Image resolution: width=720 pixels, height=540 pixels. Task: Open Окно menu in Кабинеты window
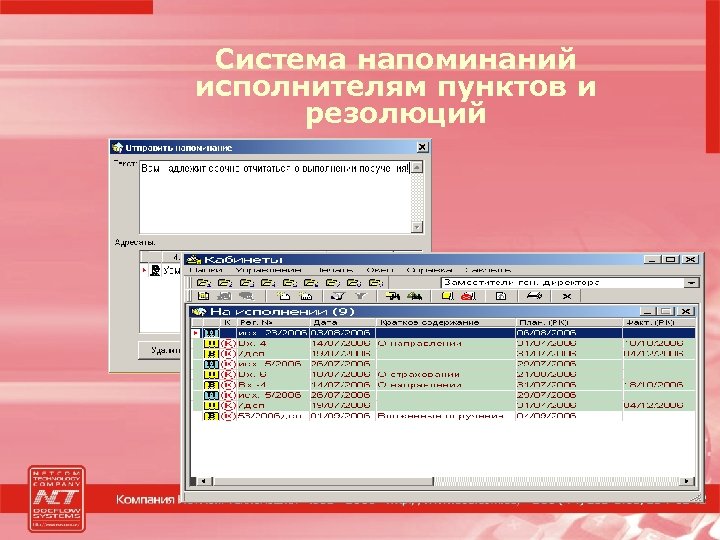[380, 270]
